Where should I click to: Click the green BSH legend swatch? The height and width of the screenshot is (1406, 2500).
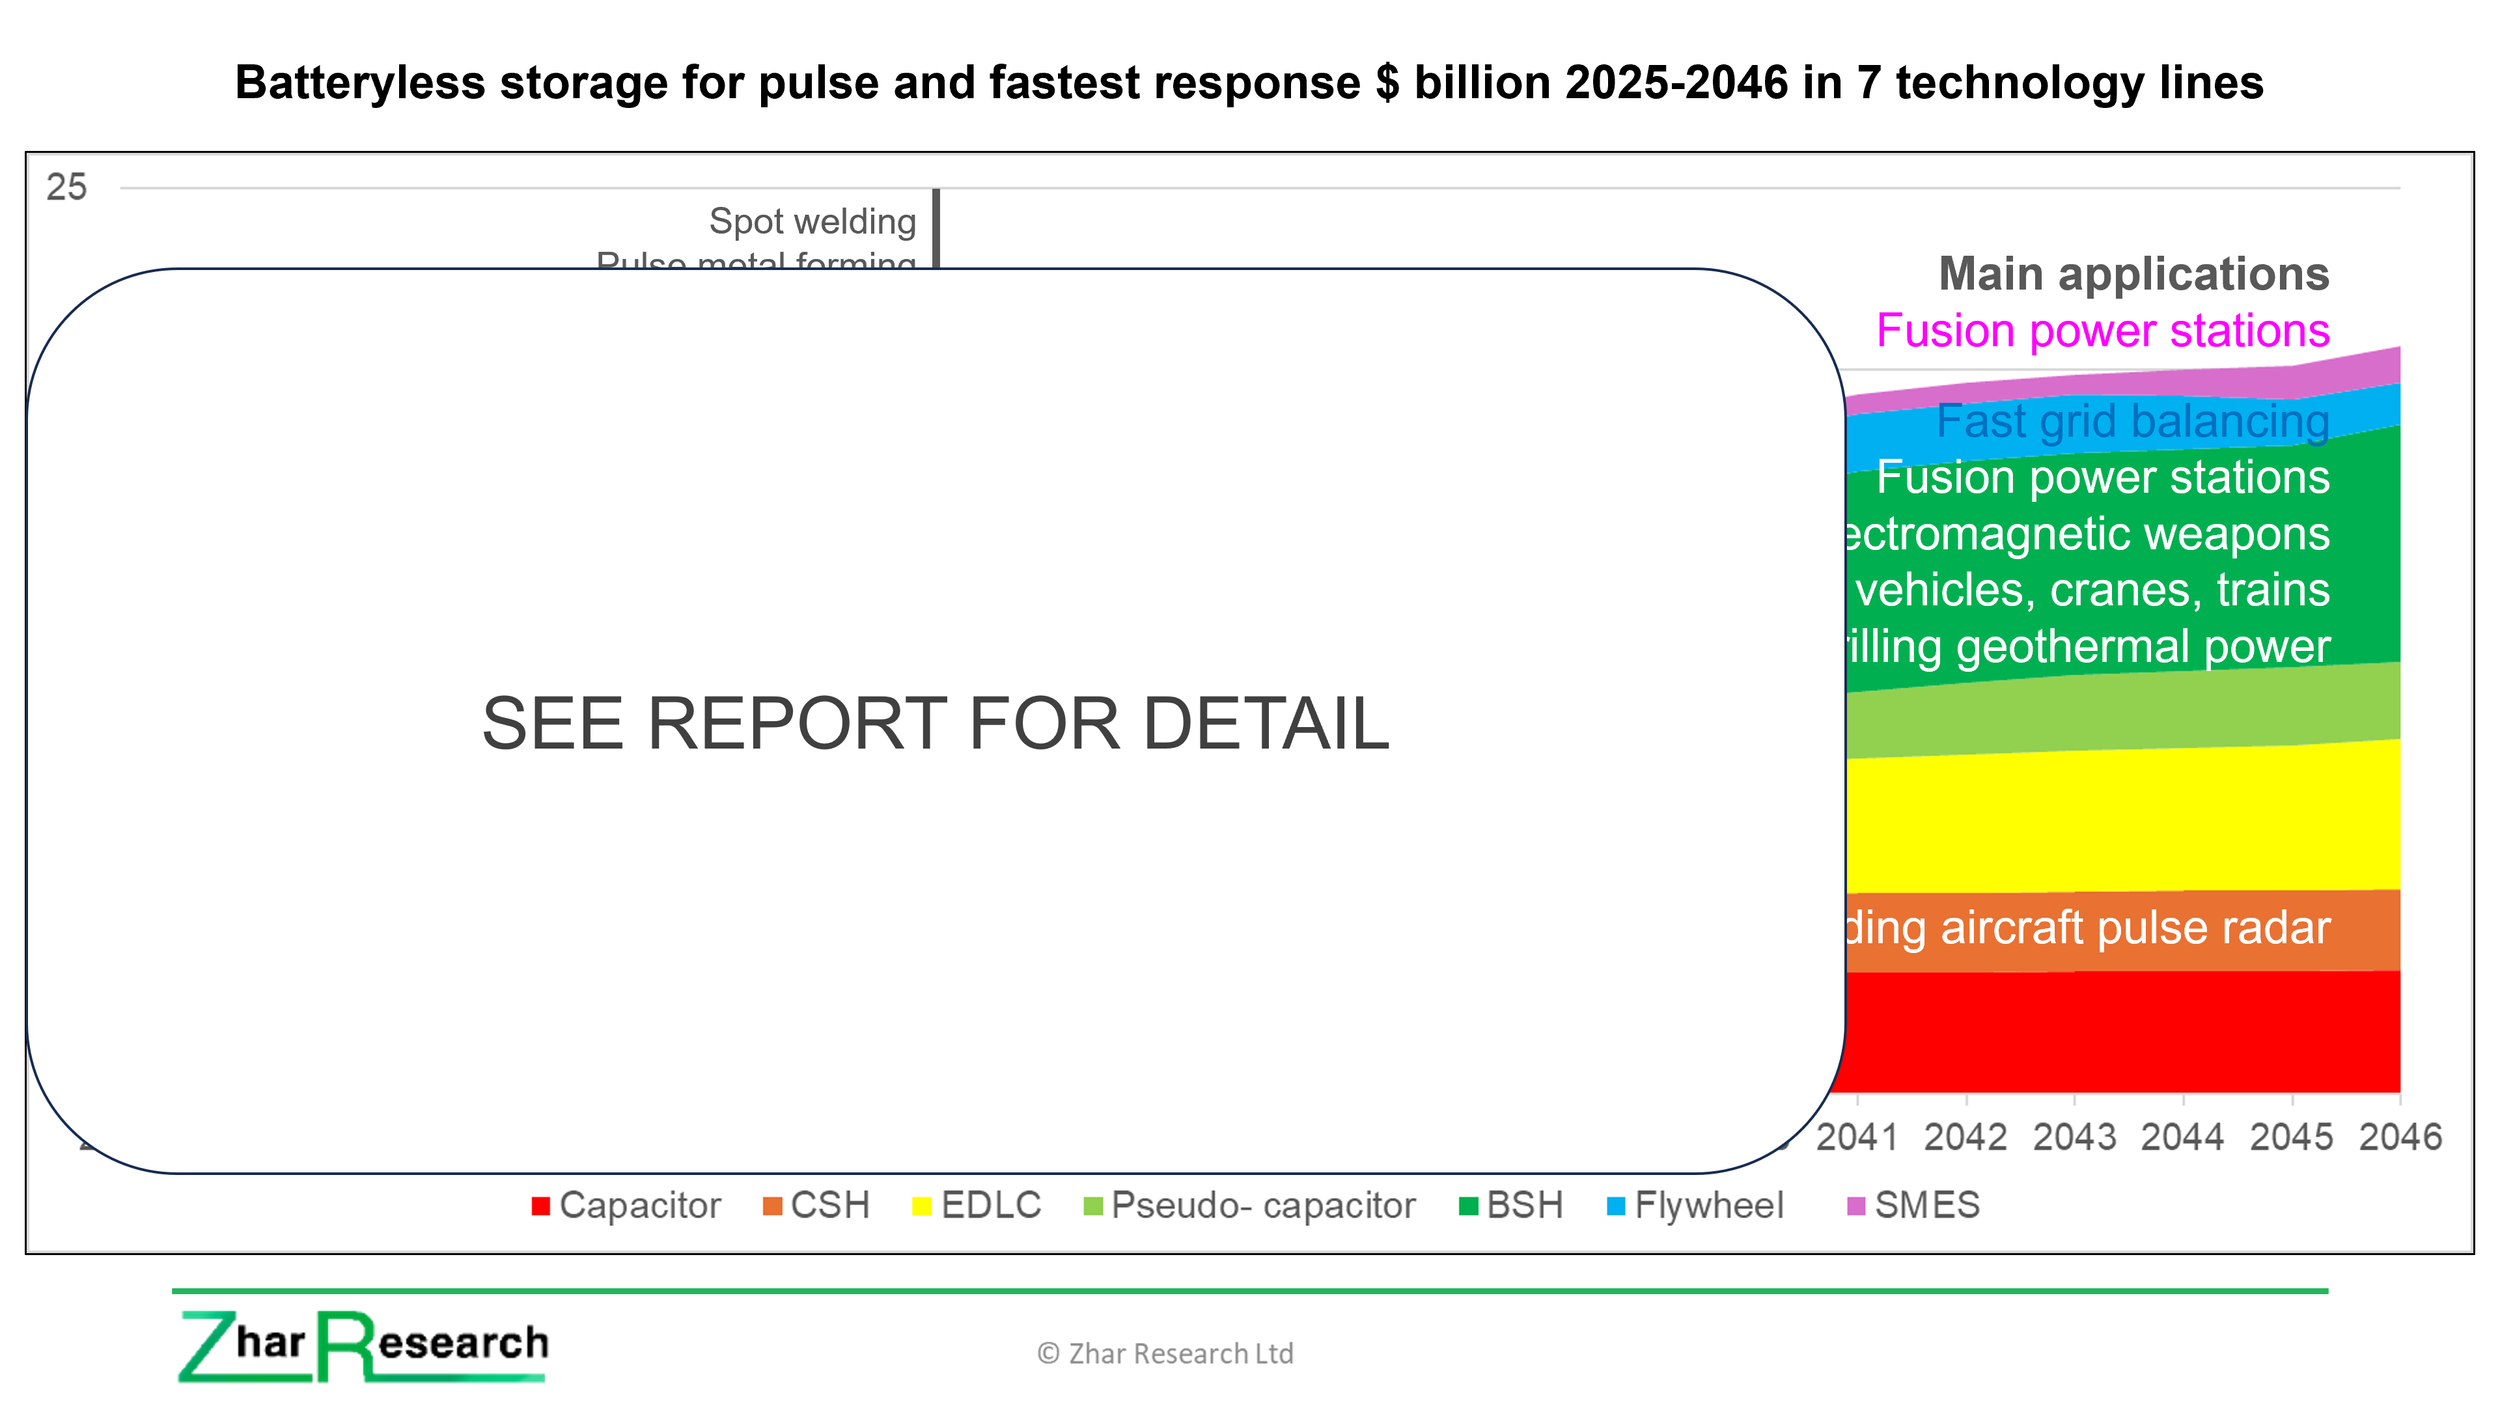pyautogui.click(x=1468, y=1206)
